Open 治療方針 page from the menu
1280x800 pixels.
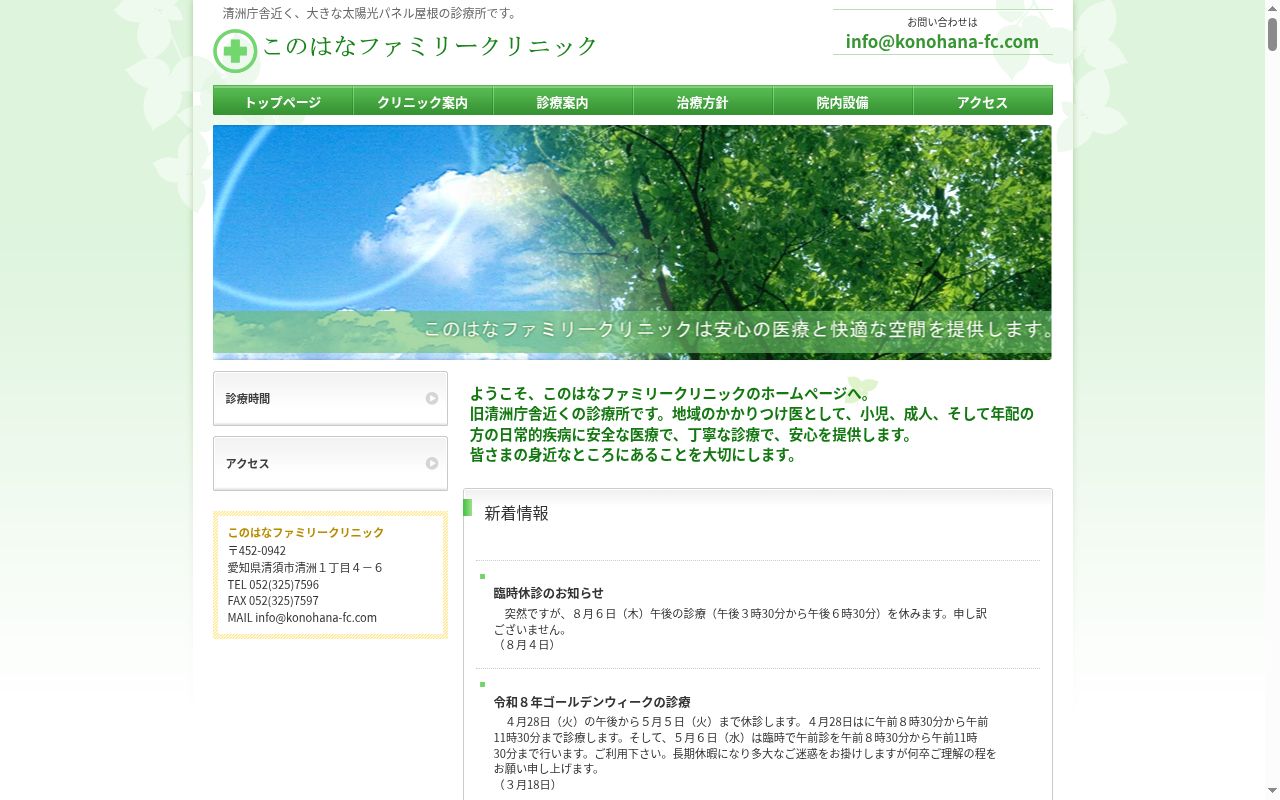(703, 101)
